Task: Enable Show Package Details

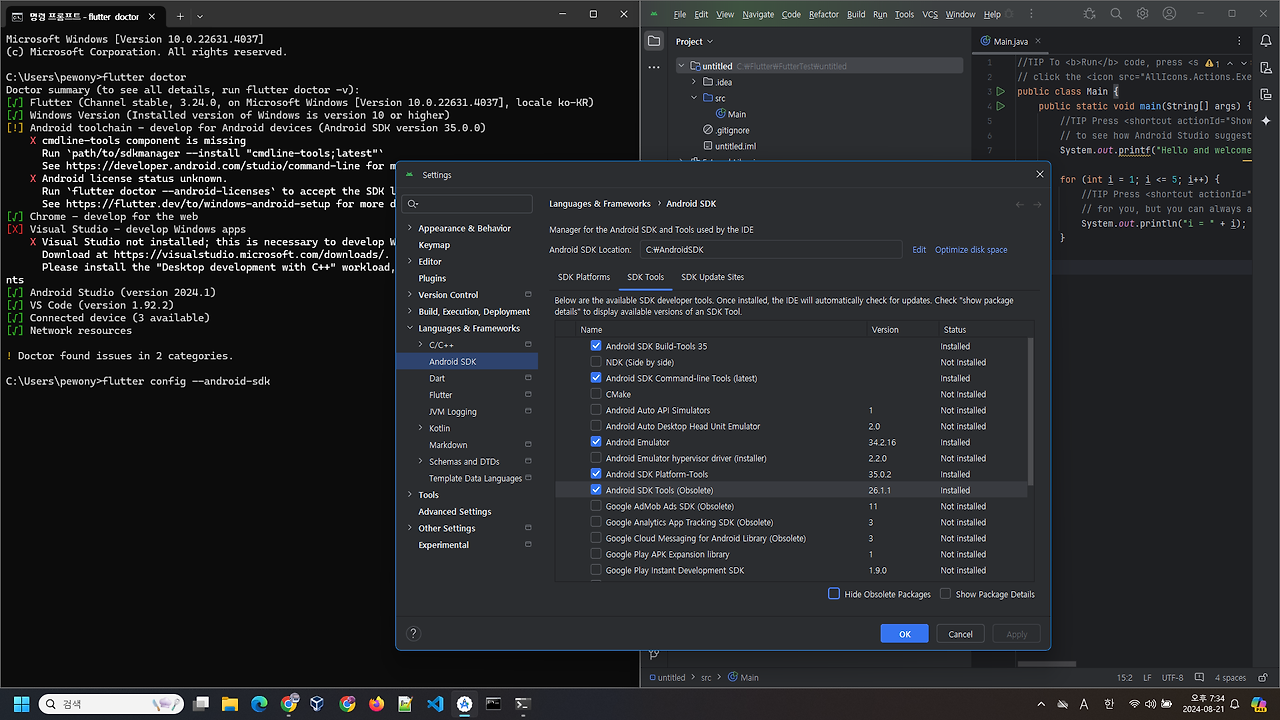Action: tap(945, 593)
